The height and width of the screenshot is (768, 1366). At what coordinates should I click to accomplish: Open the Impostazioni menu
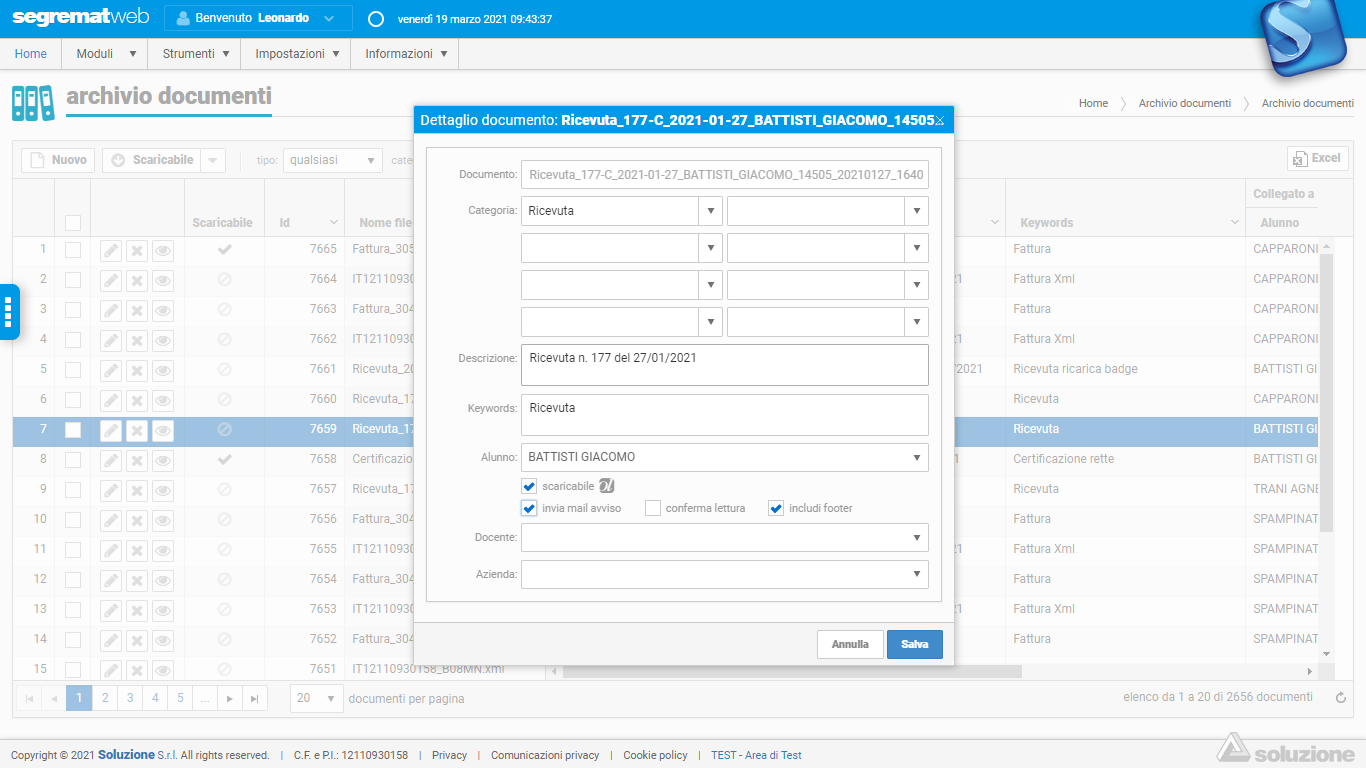point(296,54)
